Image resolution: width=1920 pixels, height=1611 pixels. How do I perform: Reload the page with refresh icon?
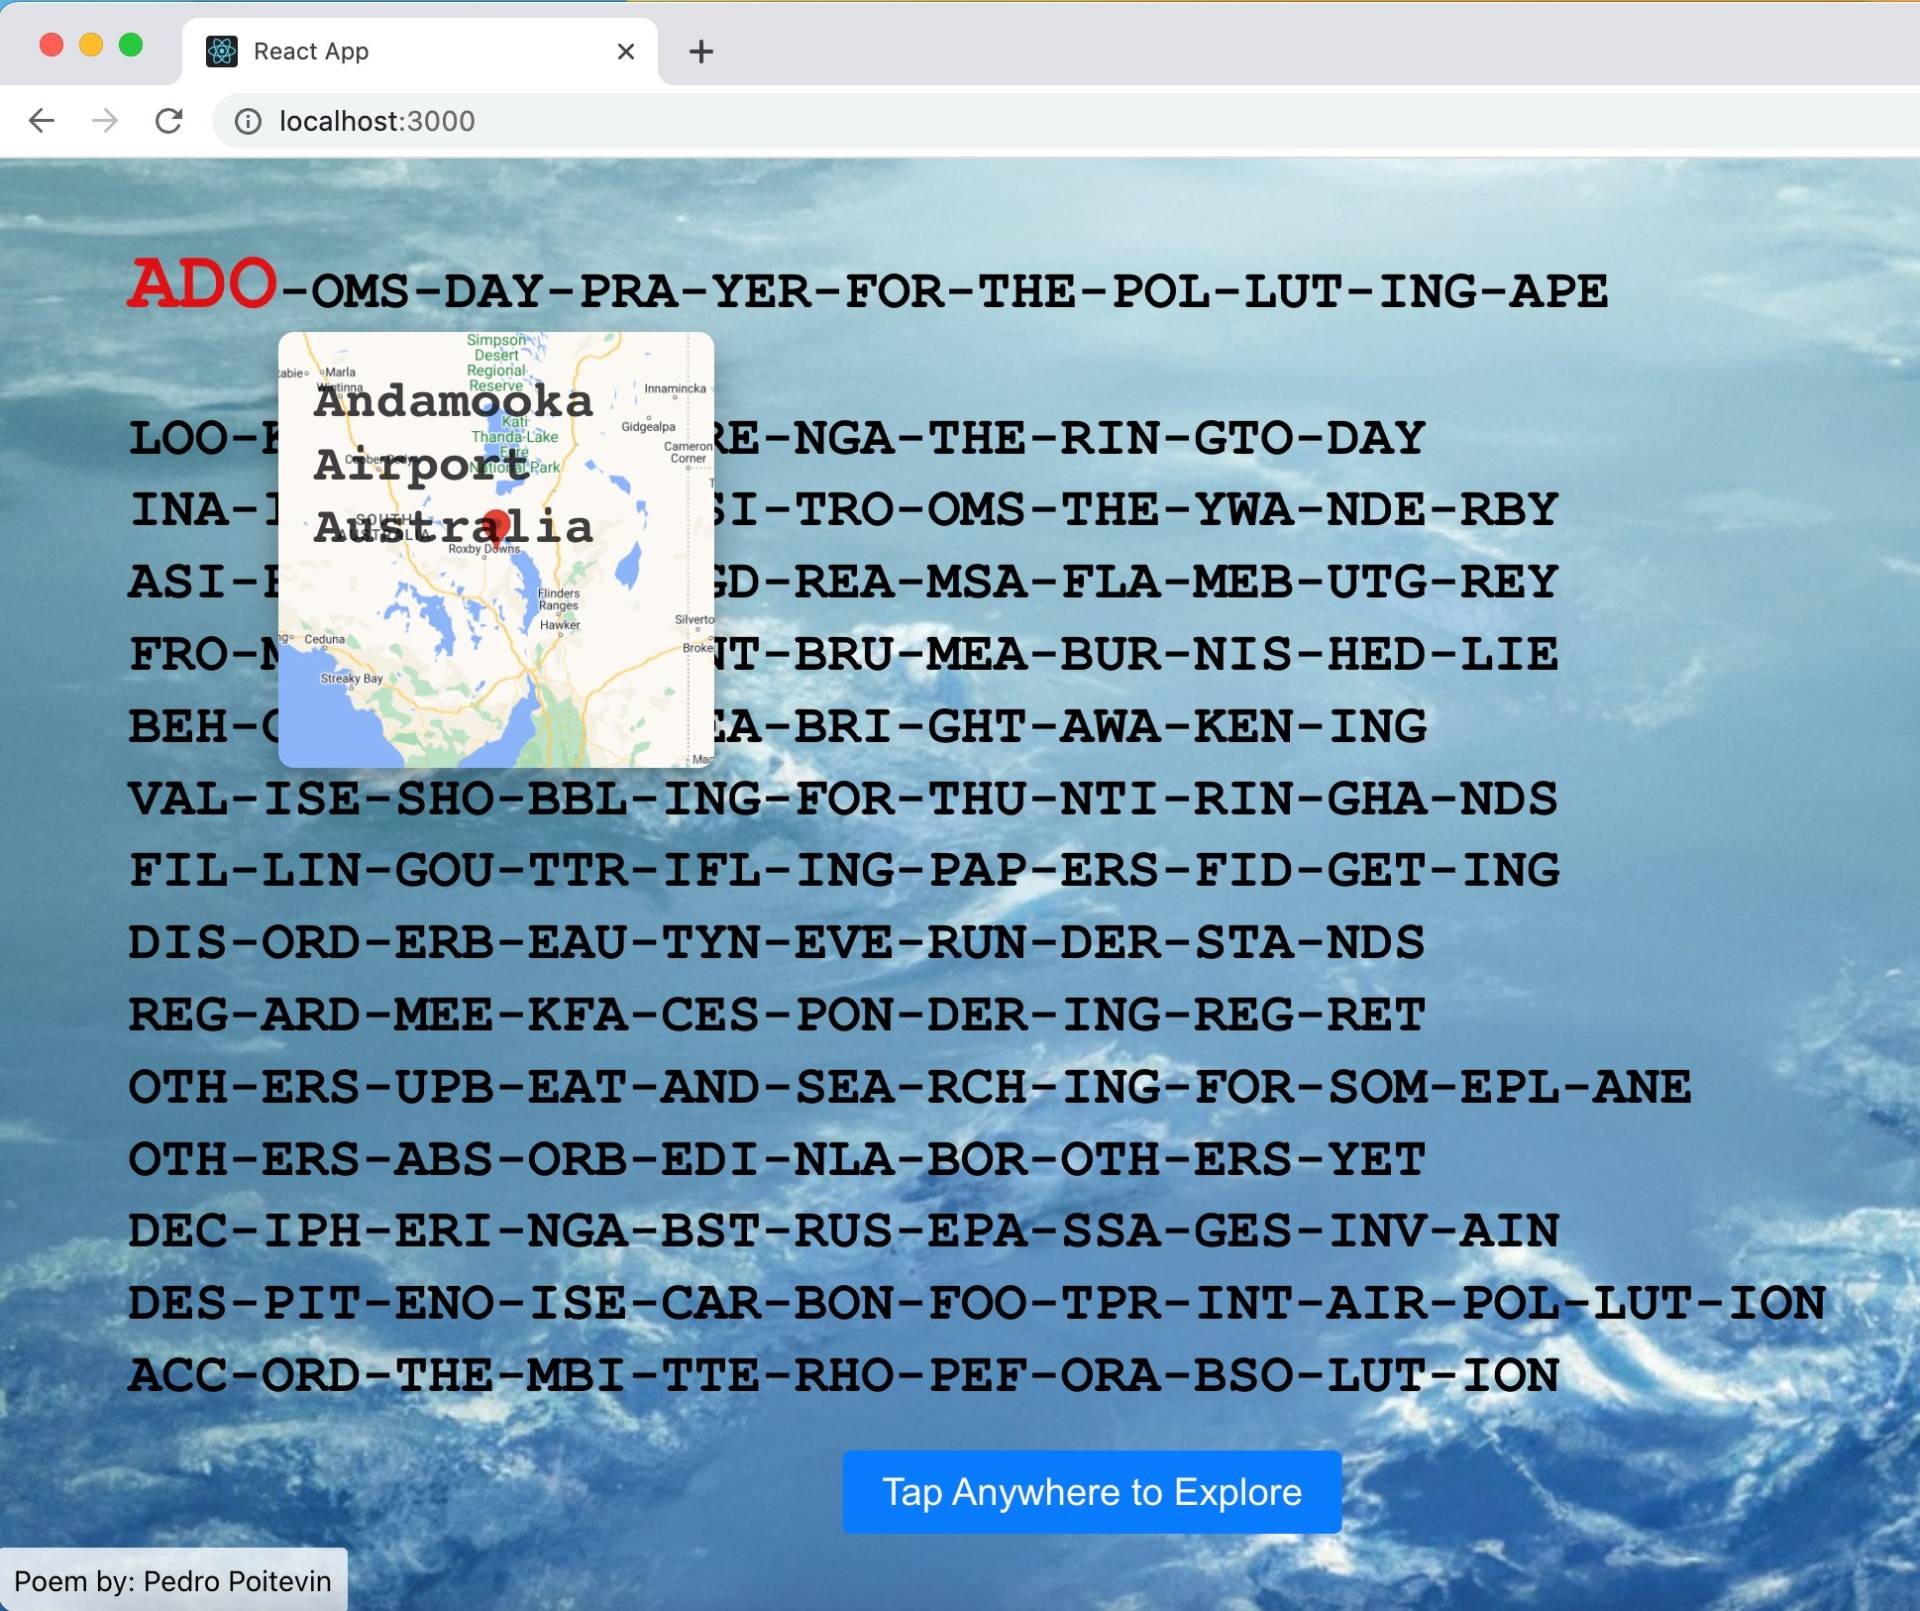[x=169, y=121]
